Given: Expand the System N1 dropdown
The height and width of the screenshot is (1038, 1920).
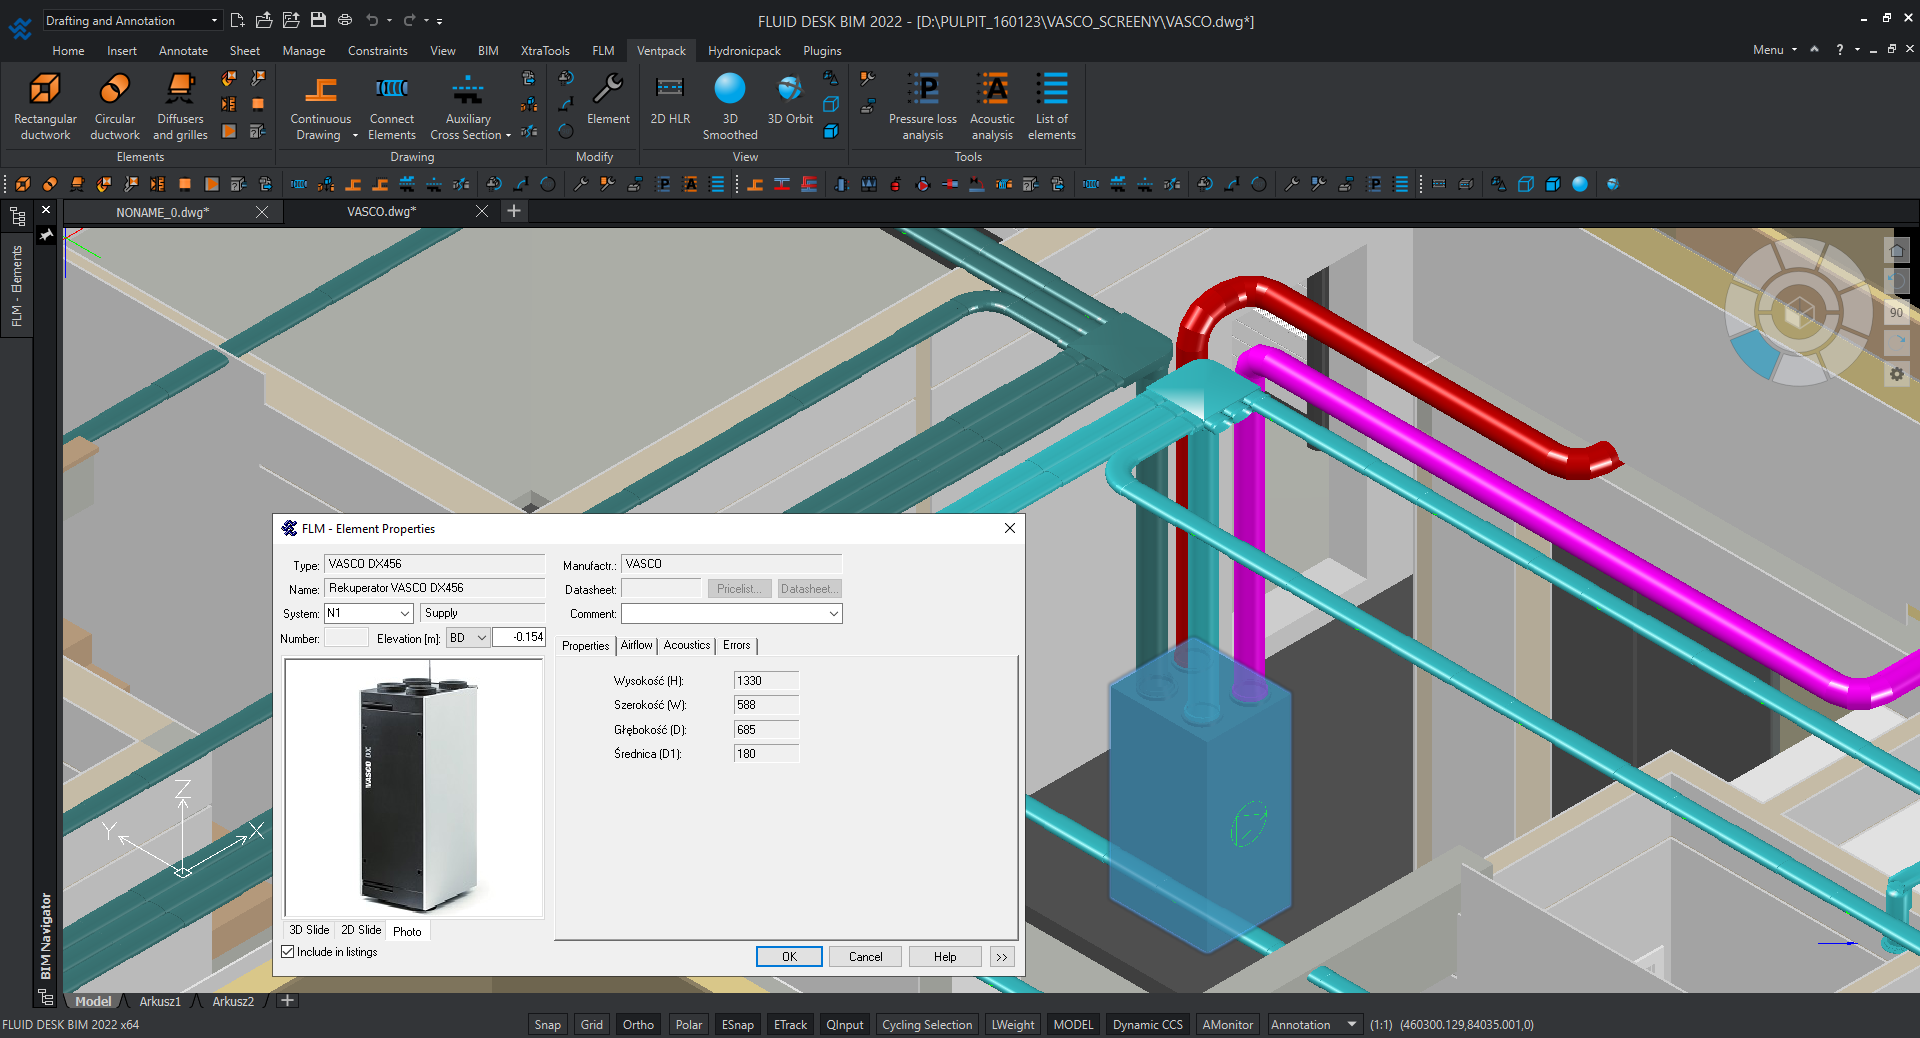Looking at the screenshot, I should (405, 614).
